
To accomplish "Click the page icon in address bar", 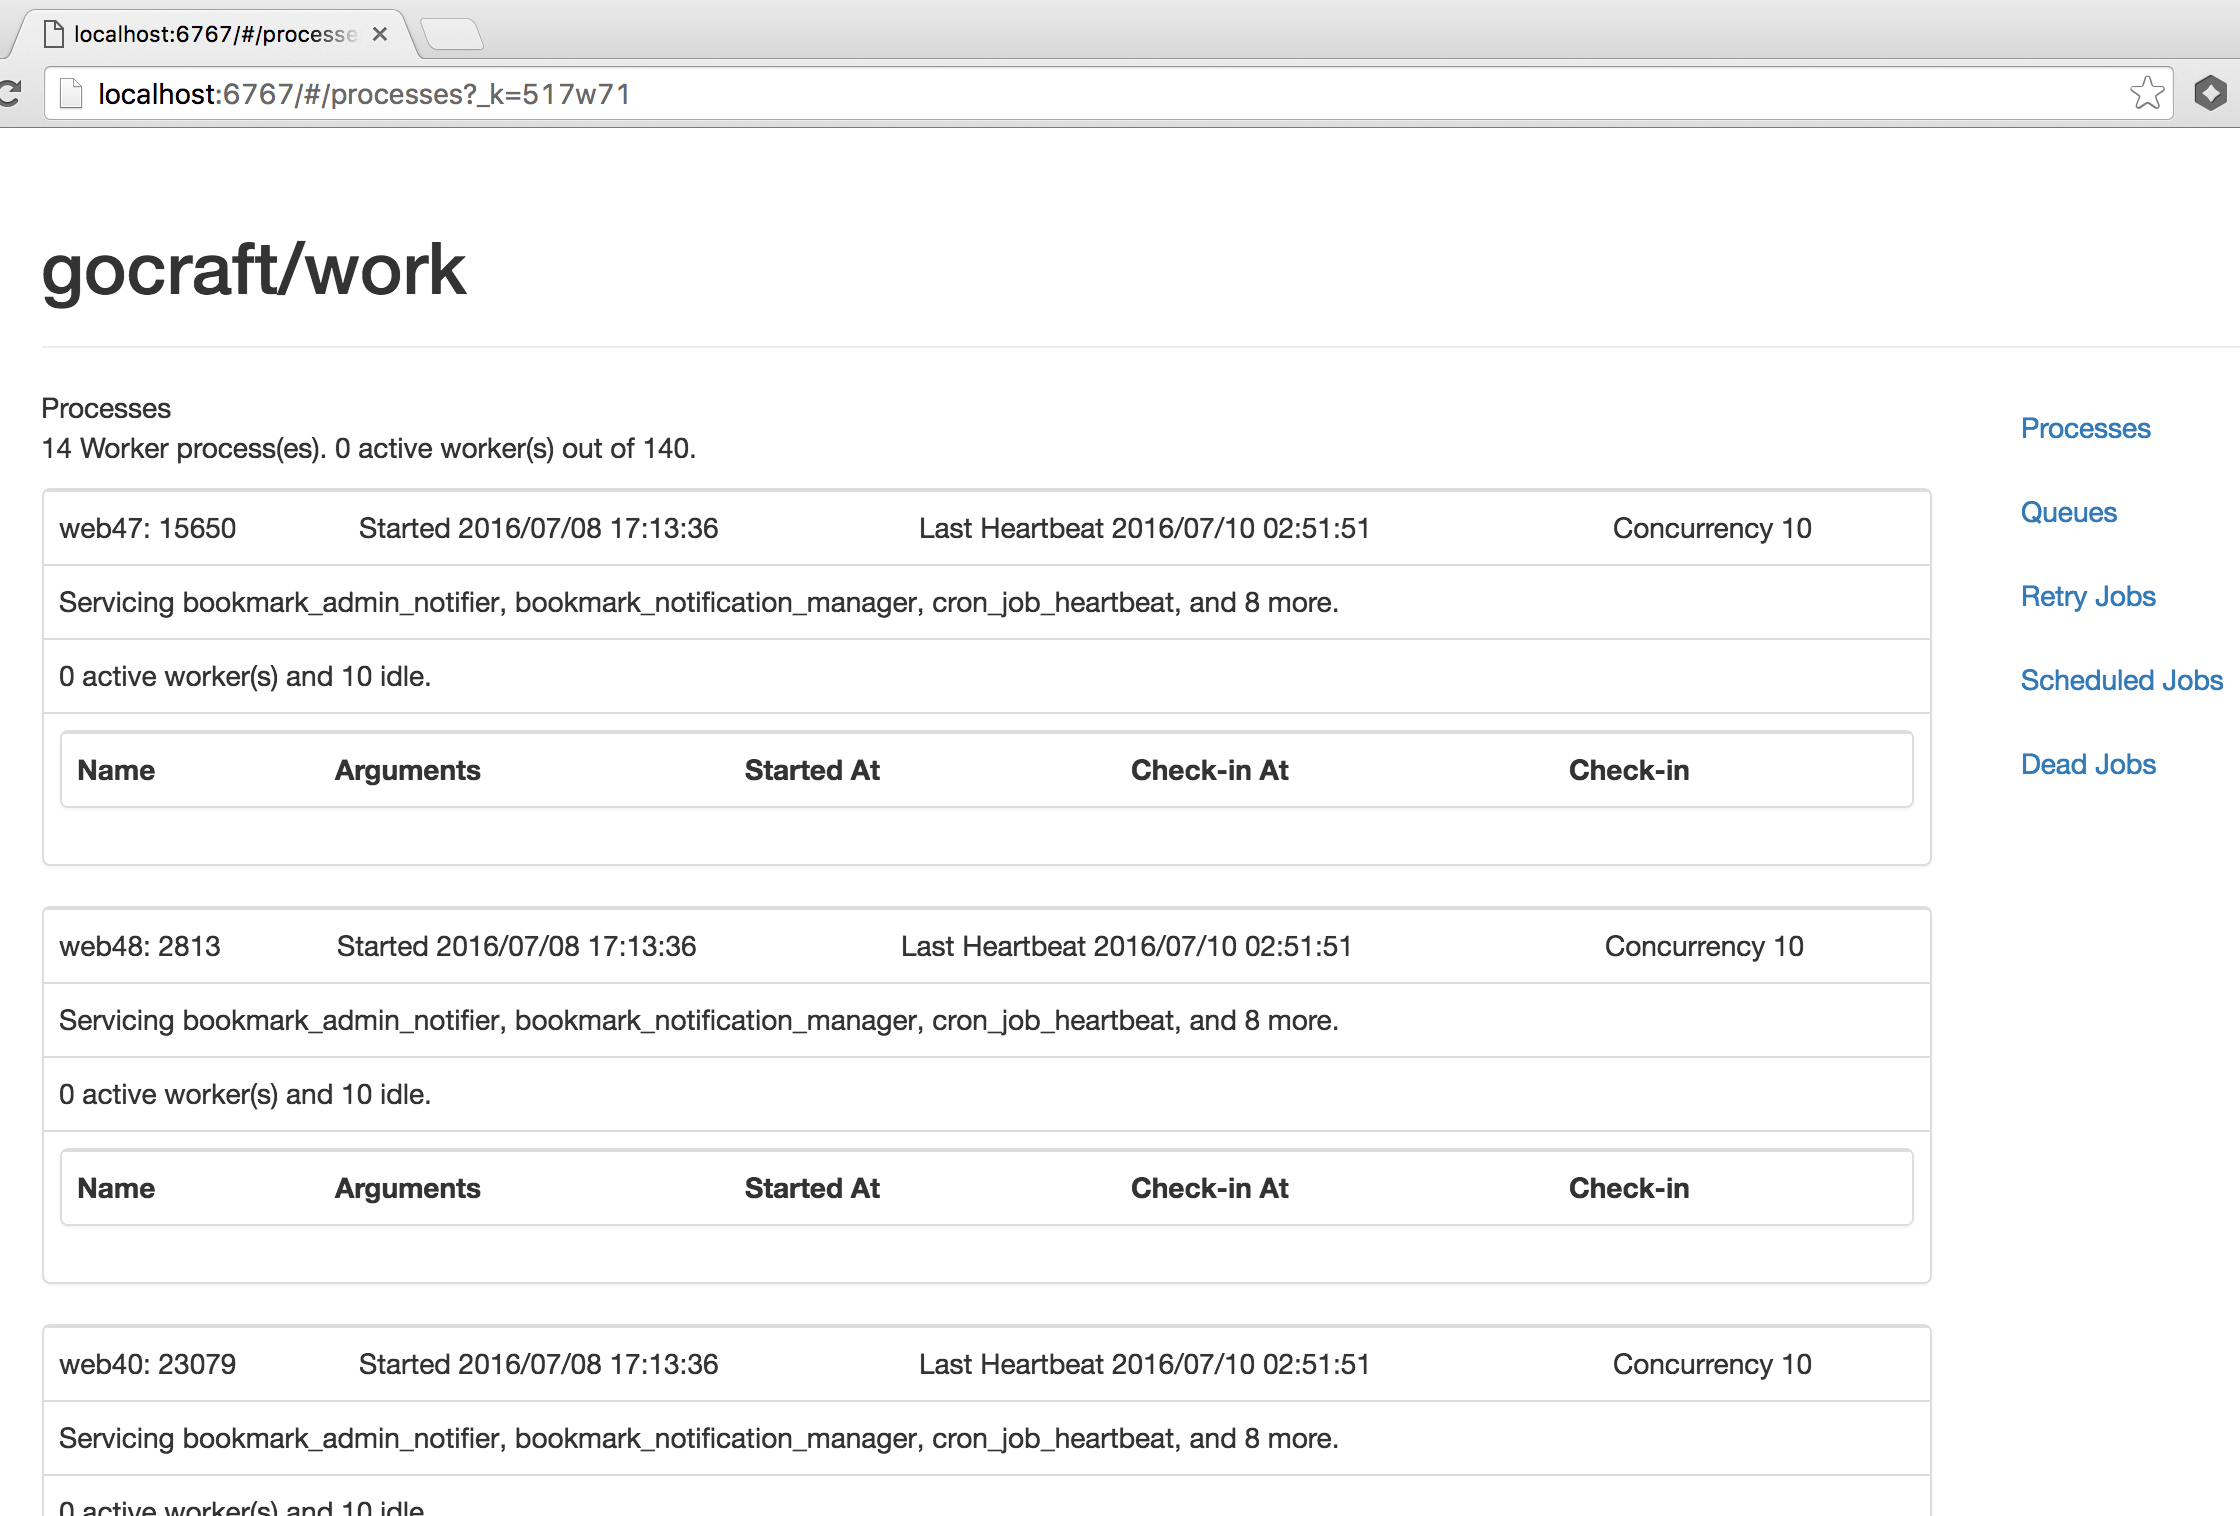I will pos(71,94).
